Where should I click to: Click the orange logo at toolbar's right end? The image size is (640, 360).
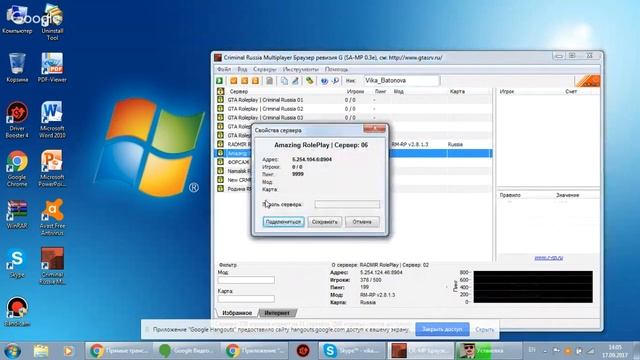[x=587, y=80]
